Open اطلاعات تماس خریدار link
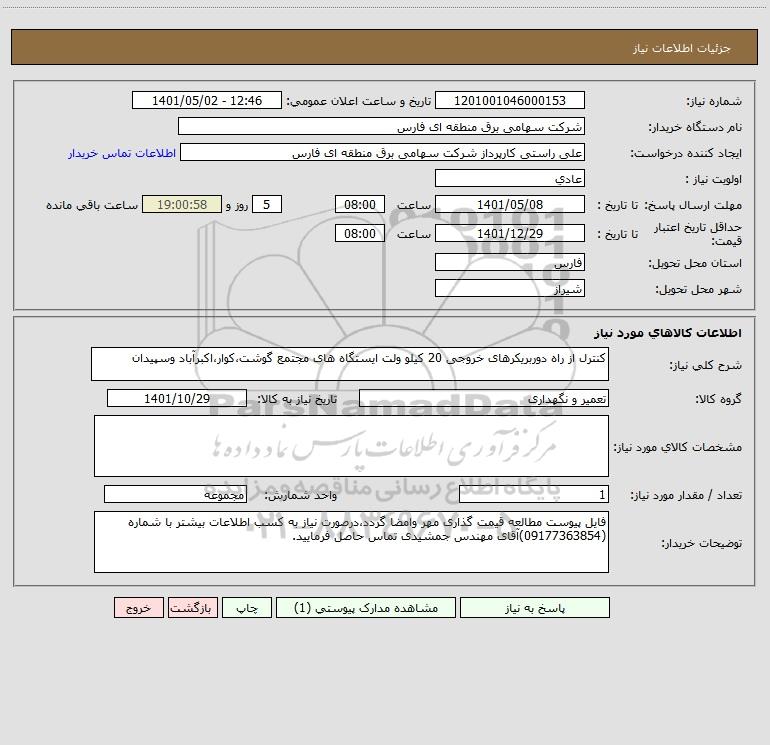This screenshot has height=745, width=770. [122, 153]
